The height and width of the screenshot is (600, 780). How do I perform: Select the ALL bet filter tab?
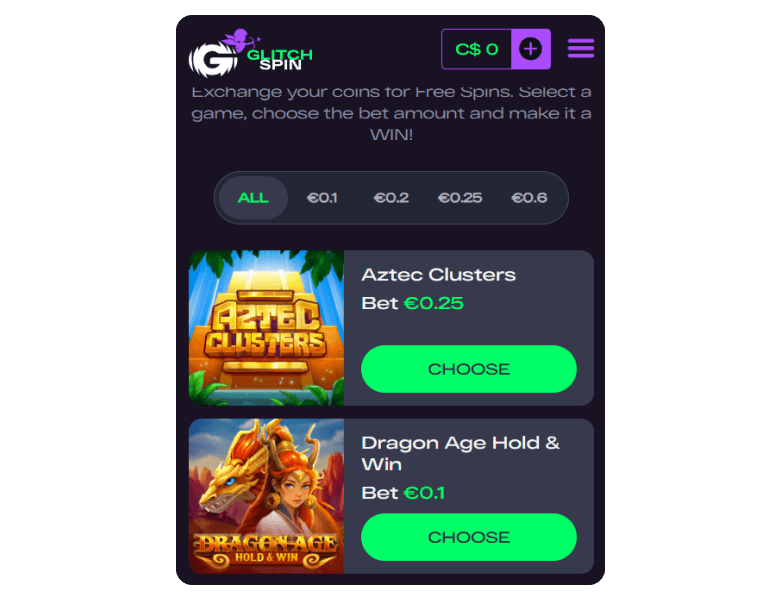[x=253, y=198]
